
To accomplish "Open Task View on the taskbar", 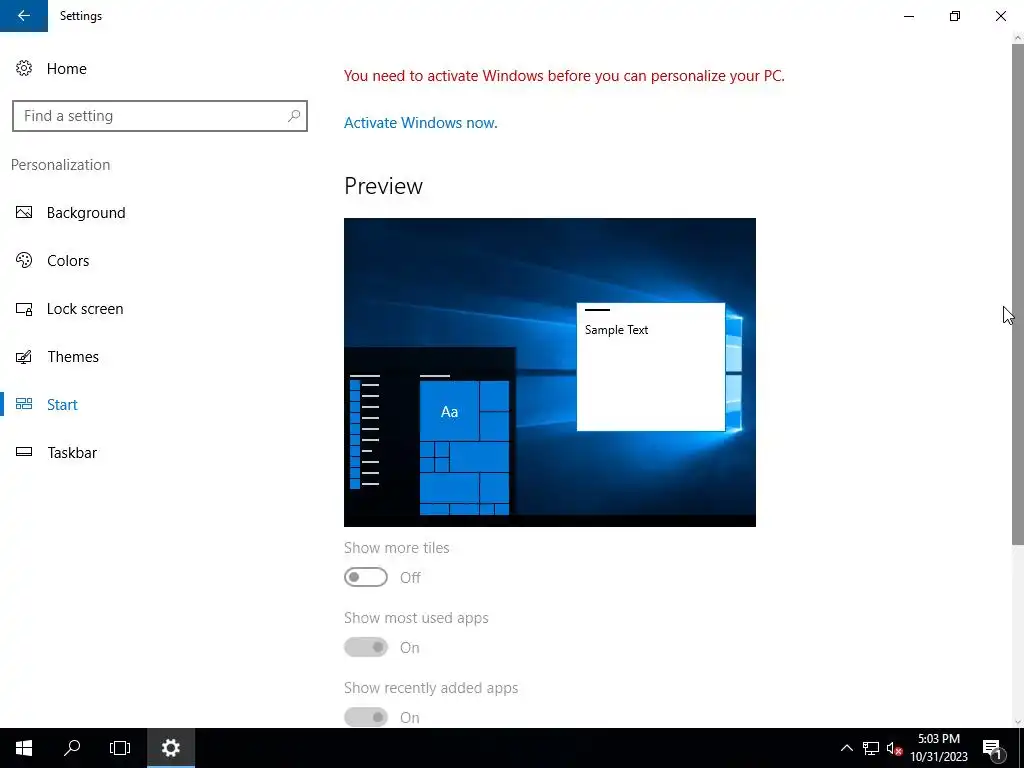I will tap(120, 748).
